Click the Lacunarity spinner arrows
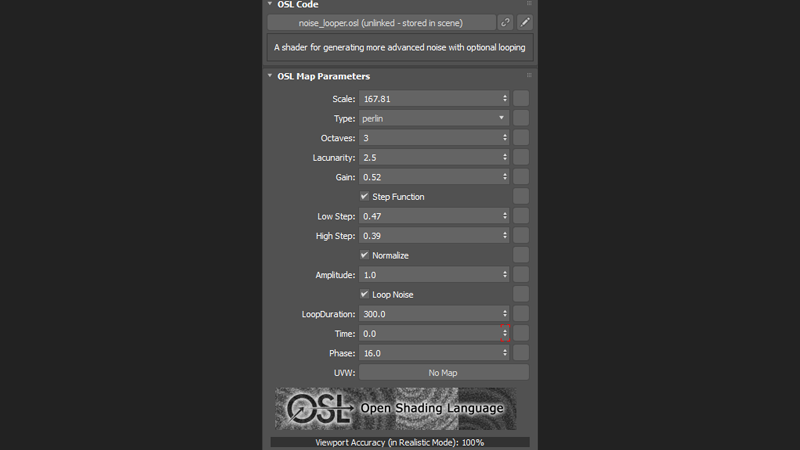 click(x=505, y=157)
